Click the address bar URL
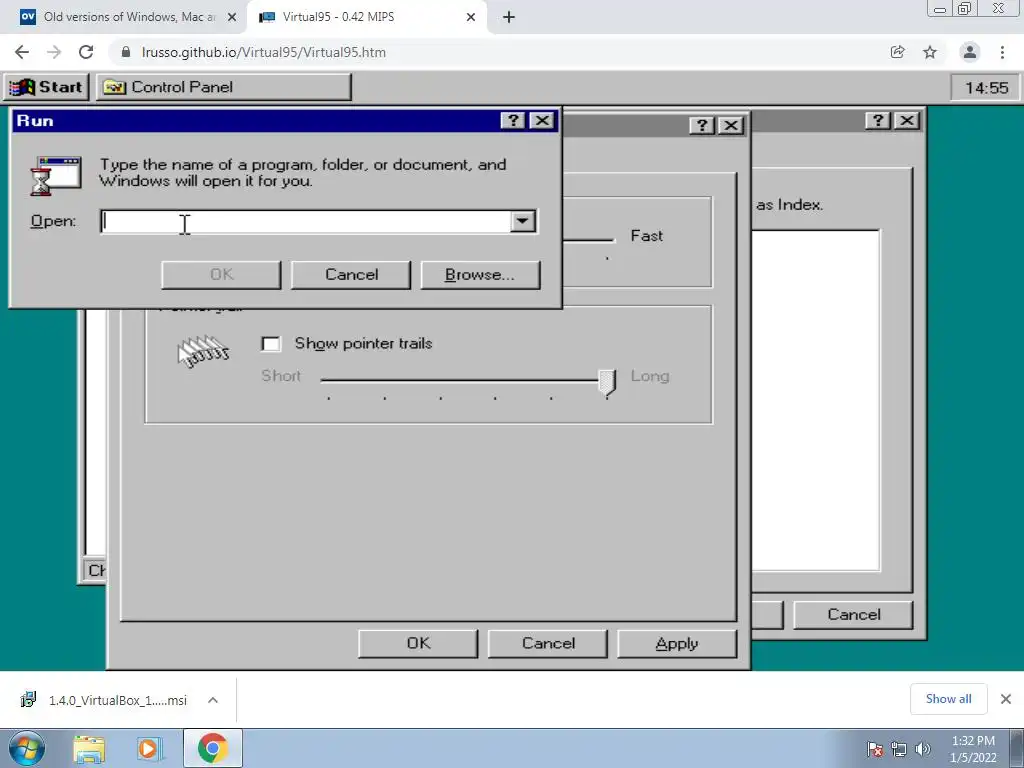 tap(263, 52)
